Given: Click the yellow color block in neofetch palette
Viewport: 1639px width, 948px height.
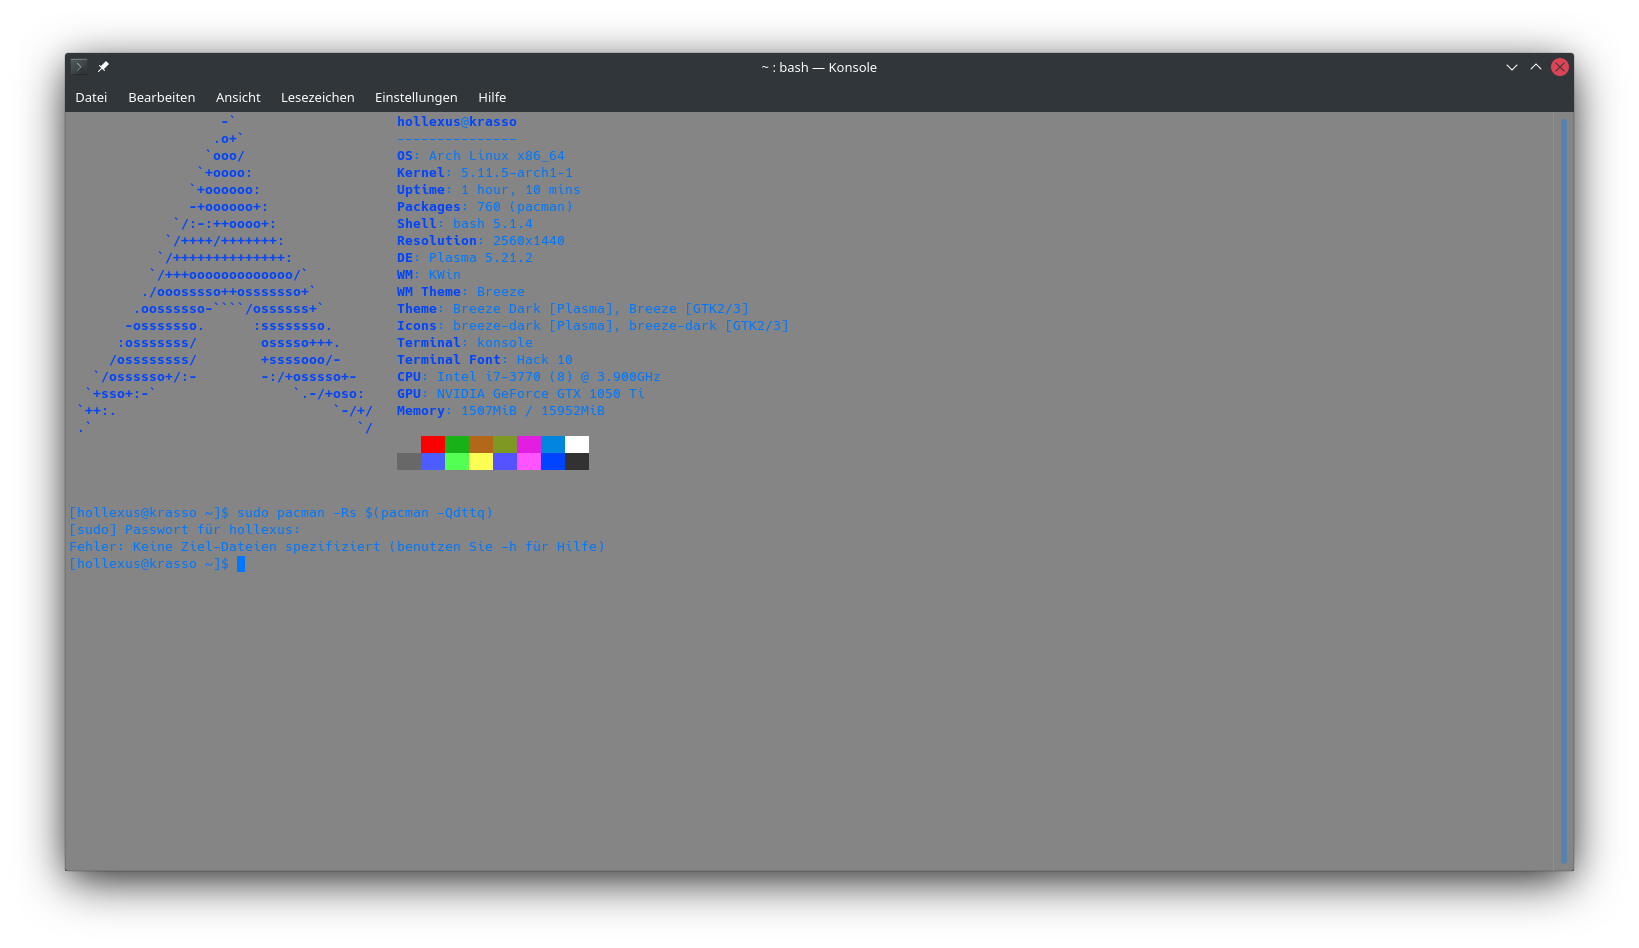Looking at the screenshot, I should coord(481,461).
